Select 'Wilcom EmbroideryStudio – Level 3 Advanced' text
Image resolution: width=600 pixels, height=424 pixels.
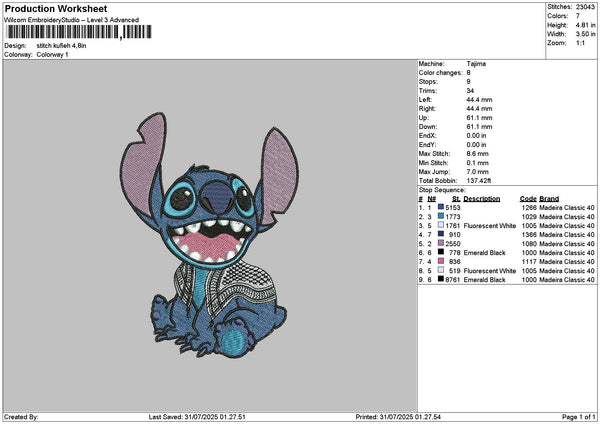[x=72, y=20]
